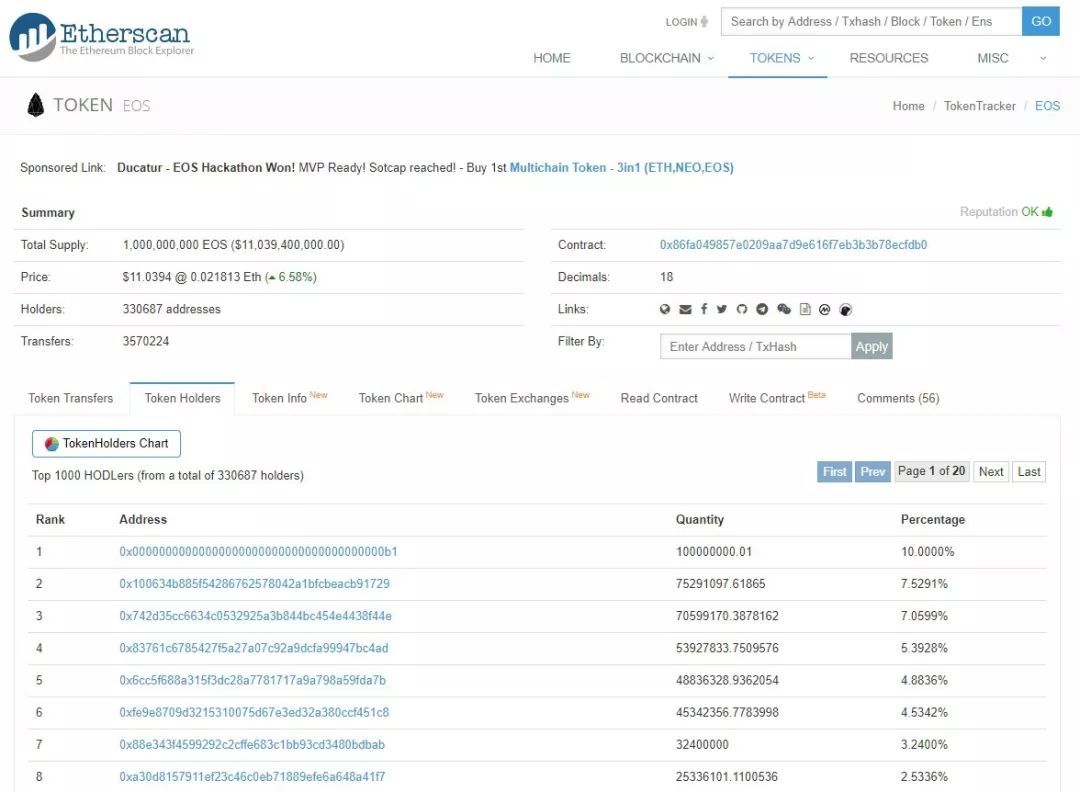Open the GitHub icon link
Screen dimensions: 1080x792
(742, 310)
